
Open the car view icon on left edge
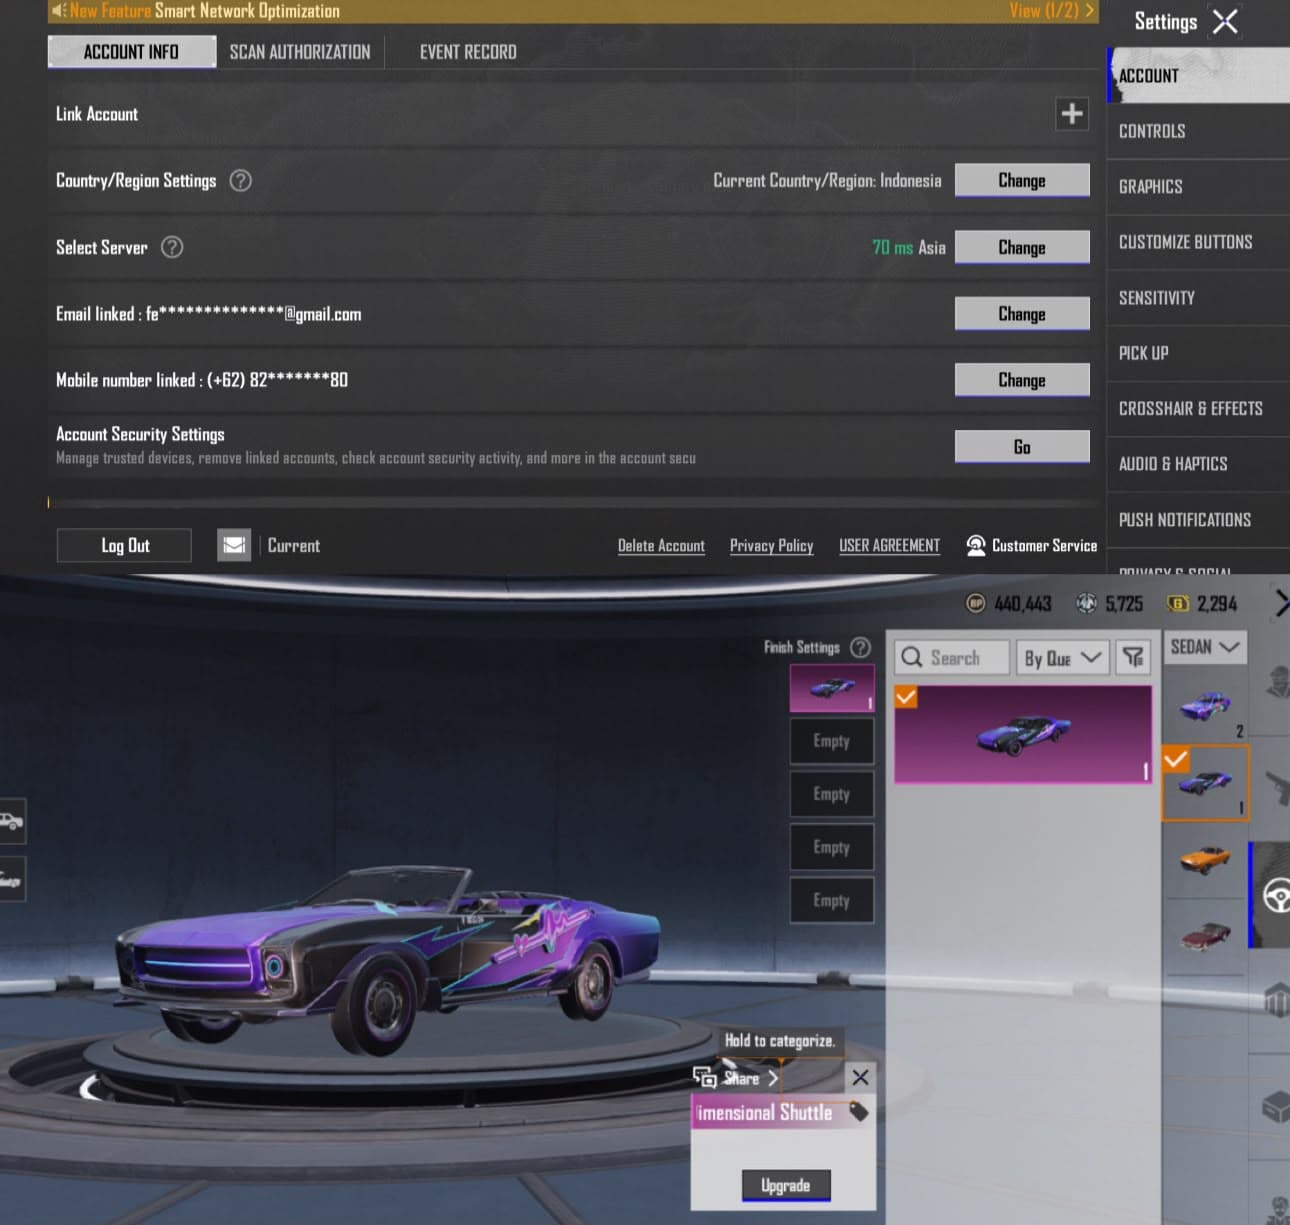pos(11,821)
